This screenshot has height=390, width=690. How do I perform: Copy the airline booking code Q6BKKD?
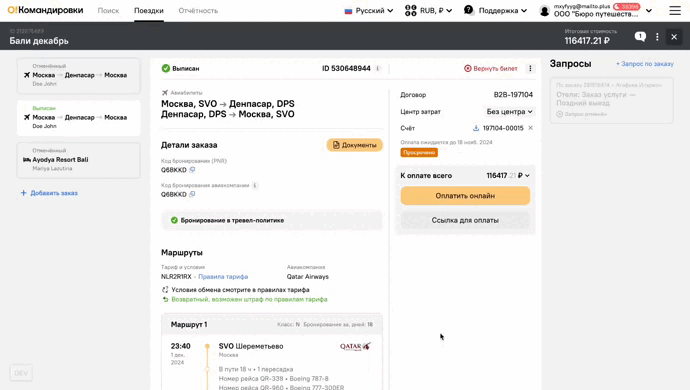coord(192,194)
